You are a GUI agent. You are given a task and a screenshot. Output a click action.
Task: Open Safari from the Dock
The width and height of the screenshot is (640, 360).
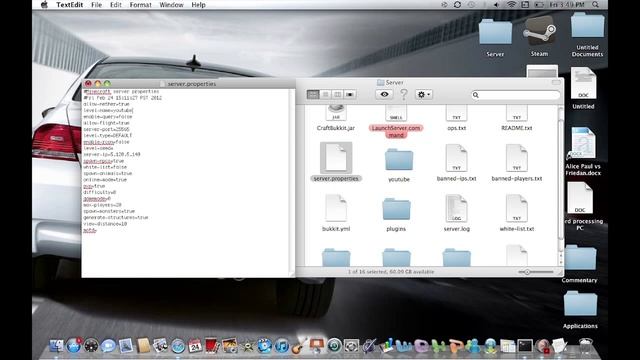click(x=178, y=346)
